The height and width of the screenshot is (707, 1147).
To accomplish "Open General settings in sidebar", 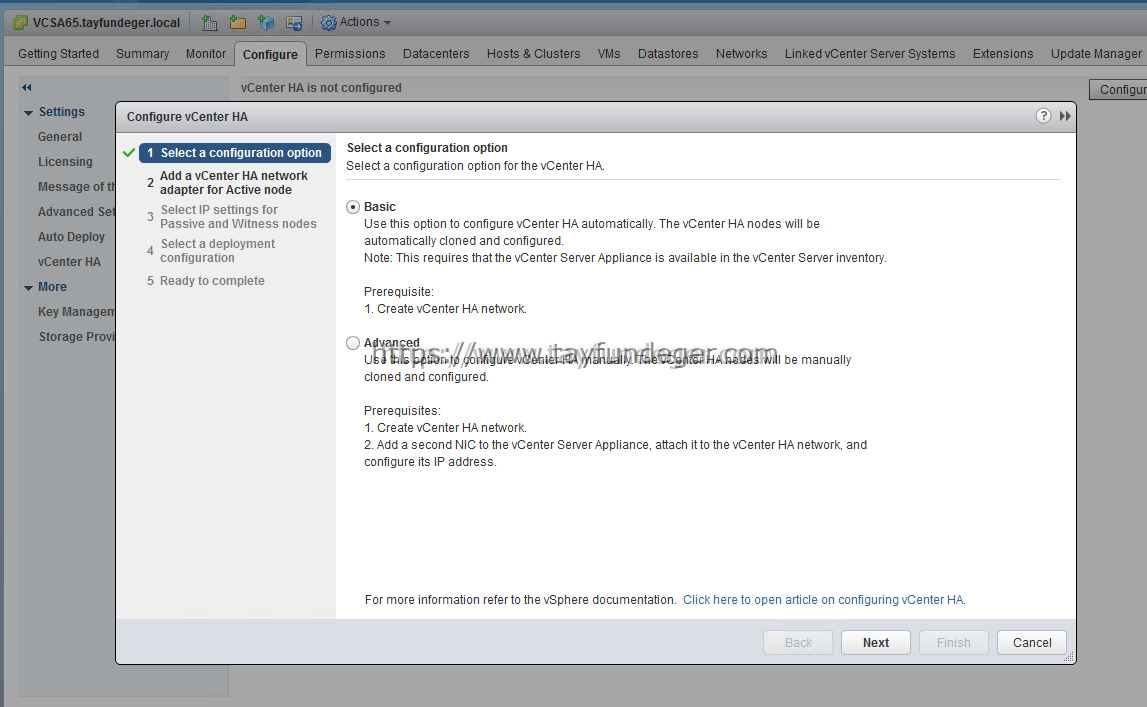I will (x=60, y=137).
